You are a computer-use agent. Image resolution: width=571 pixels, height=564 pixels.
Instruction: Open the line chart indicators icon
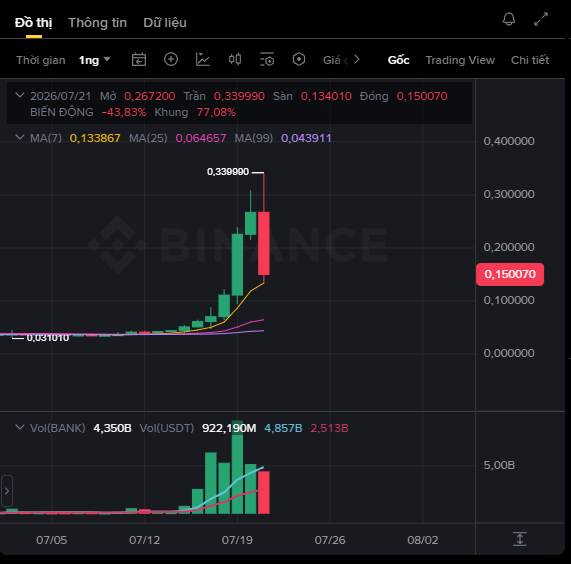pyautogui.click(x=203, y=59)
